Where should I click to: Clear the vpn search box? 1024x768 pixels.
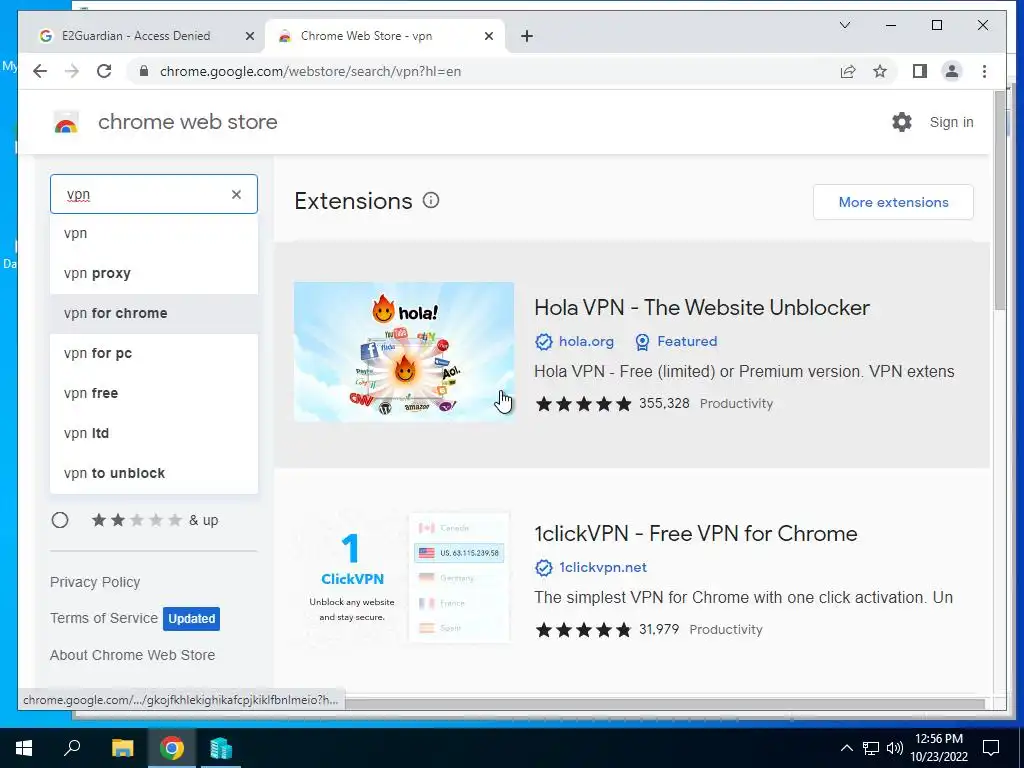pos(236,194)
